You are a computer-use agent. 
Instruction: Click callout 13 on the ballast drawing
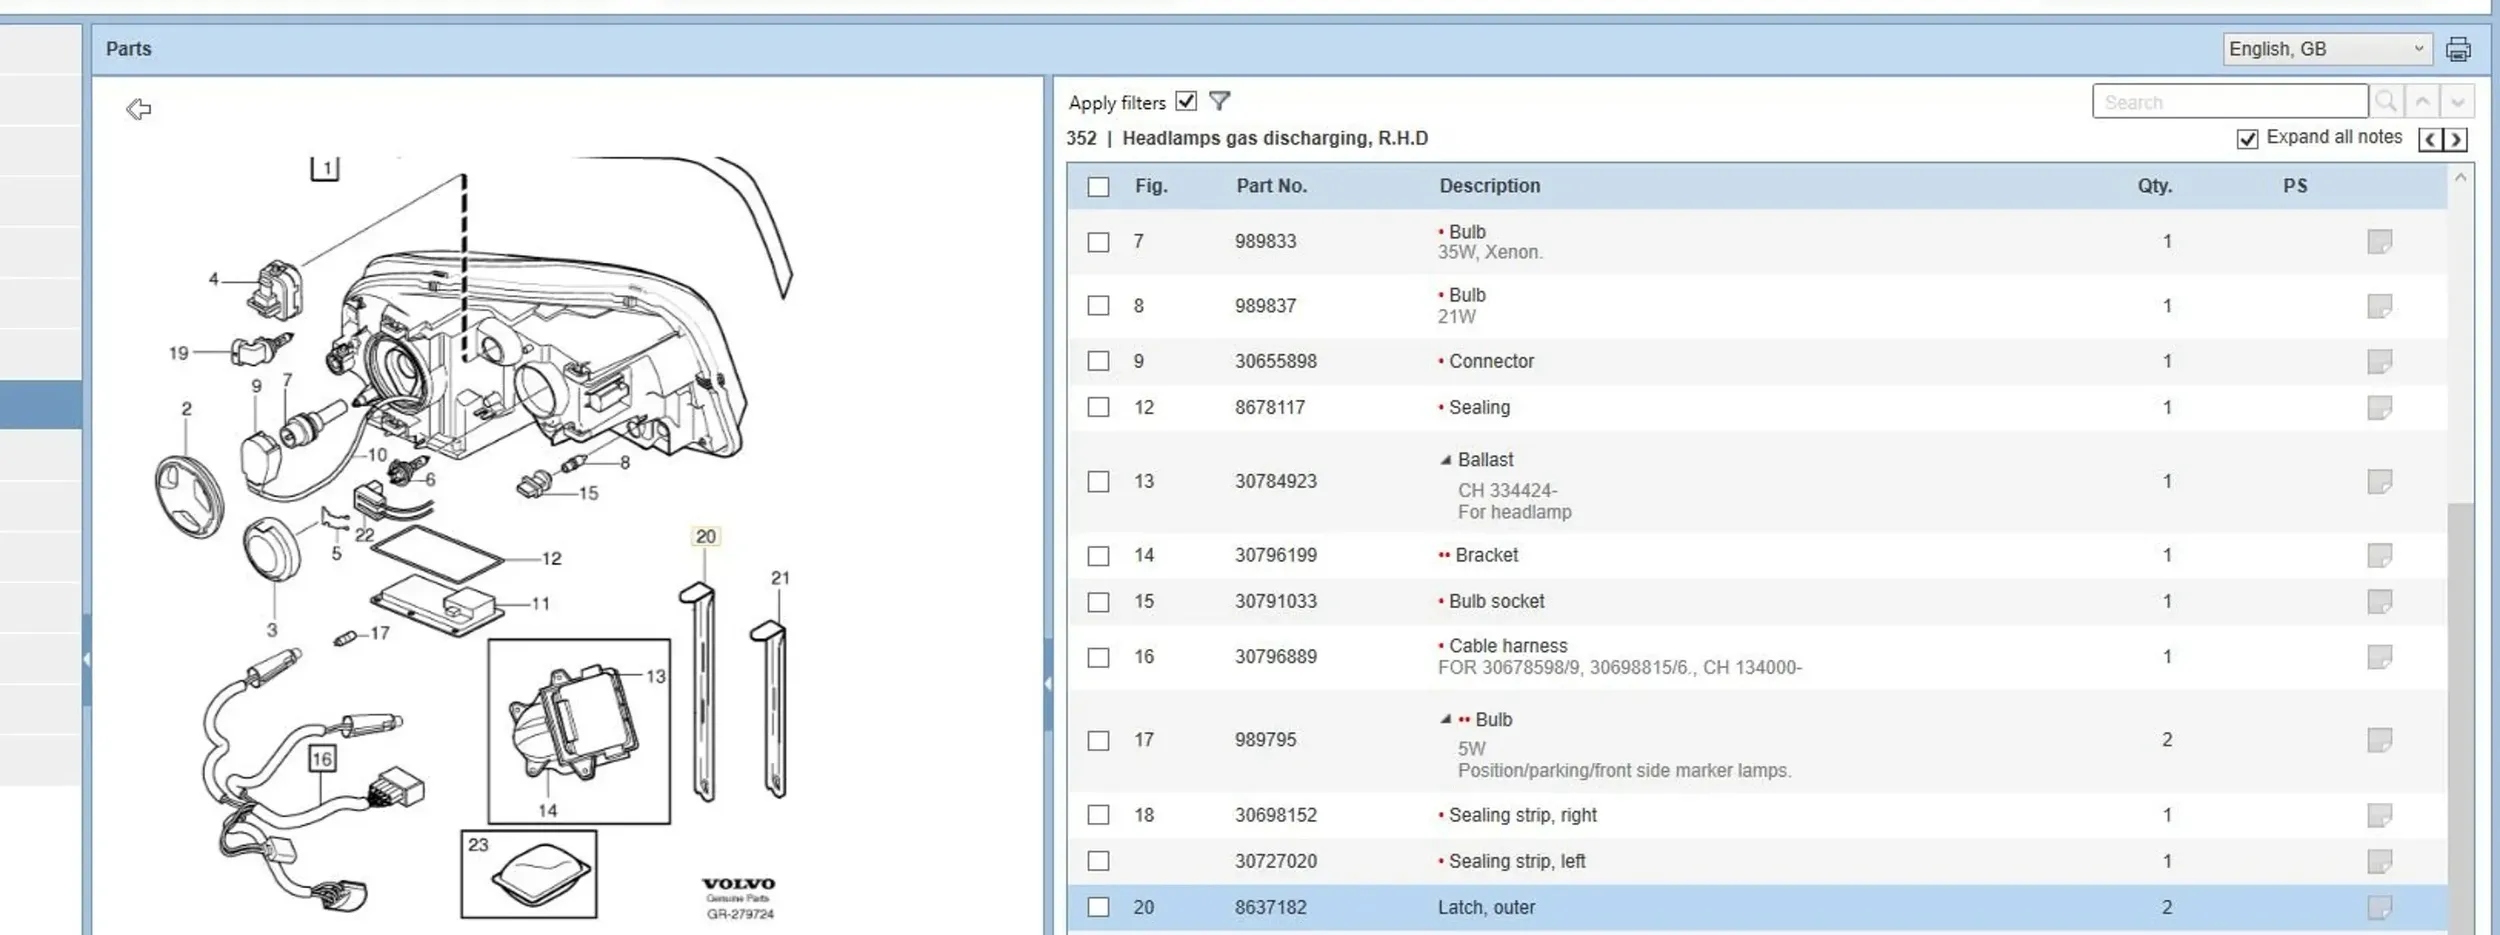656,677
